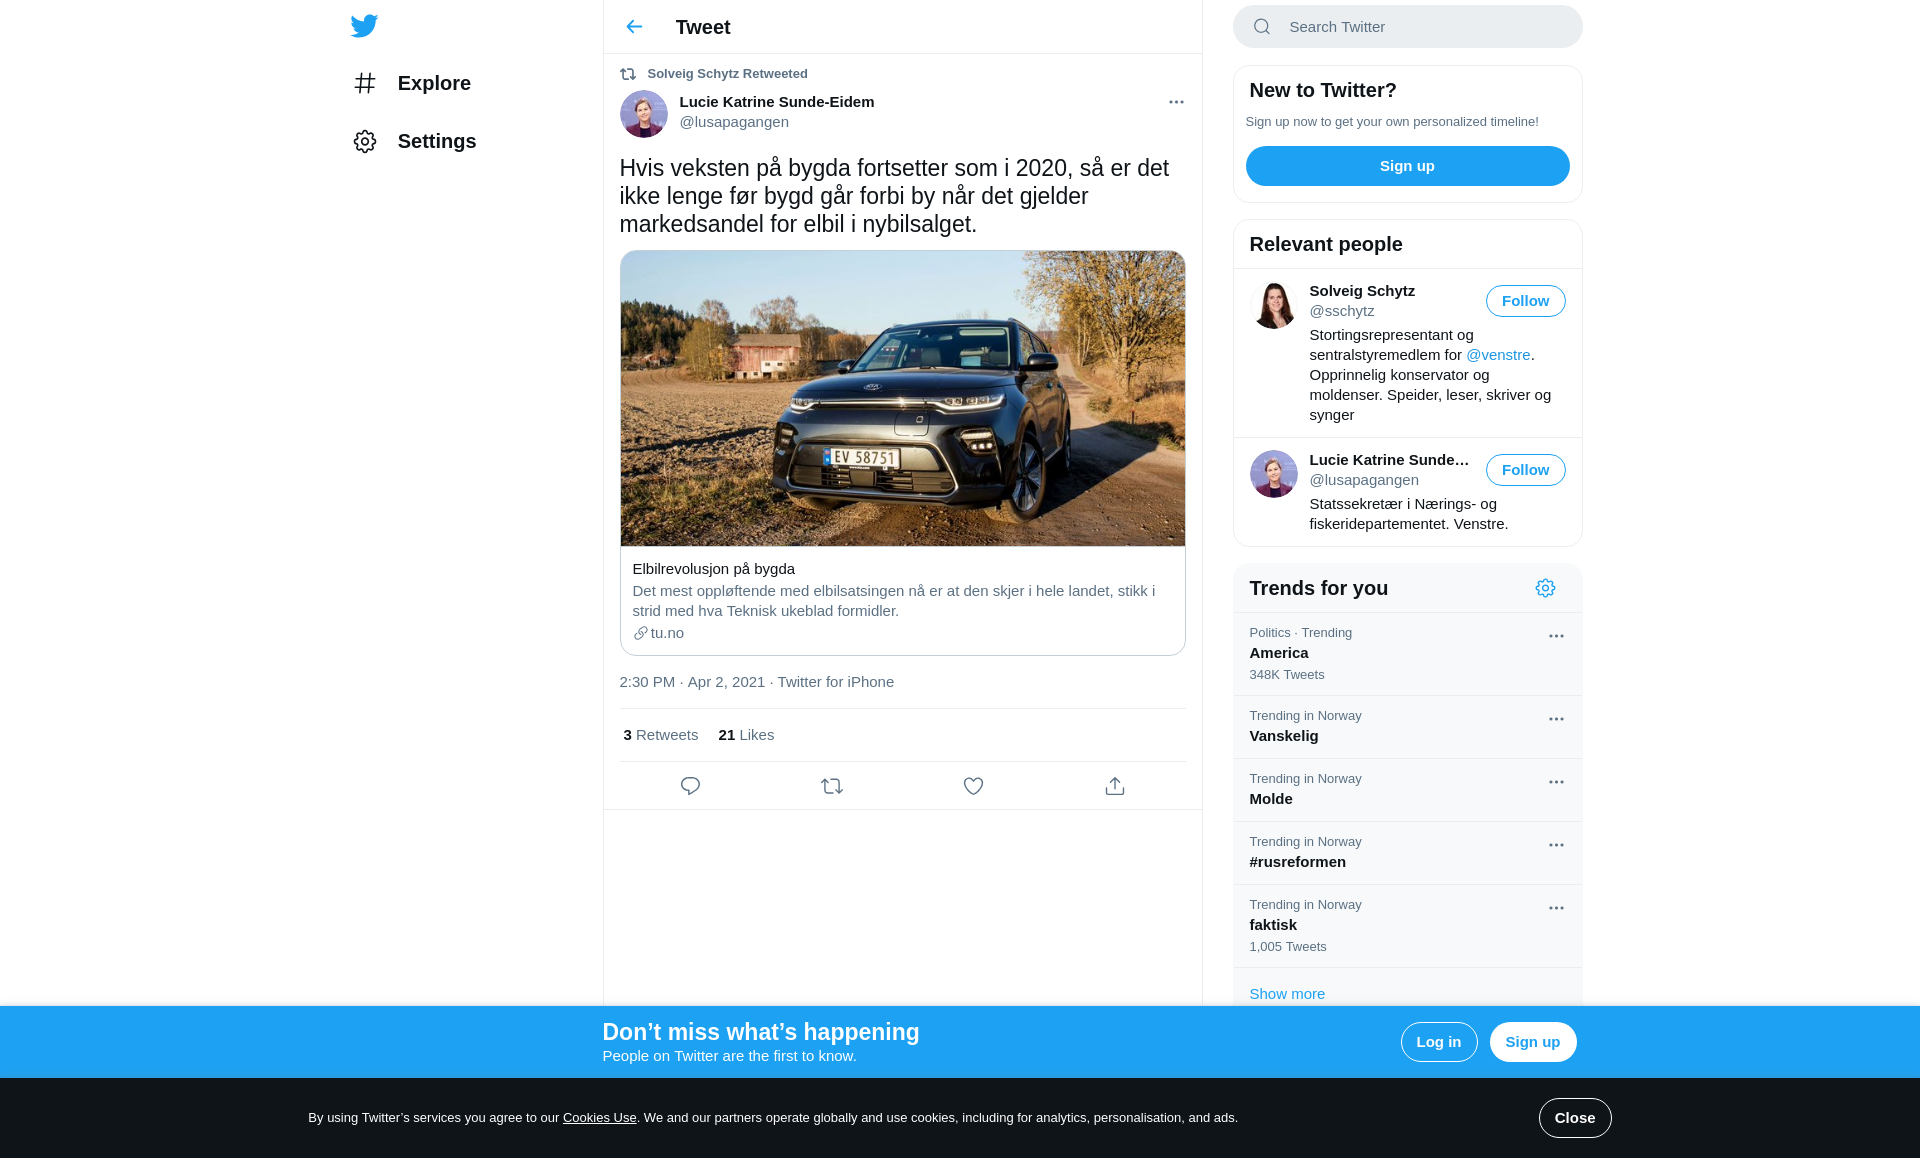Open the Kia car article image
This screenshot has height=1158, width=1920.
pyautogui.click(x=902, y=398)
